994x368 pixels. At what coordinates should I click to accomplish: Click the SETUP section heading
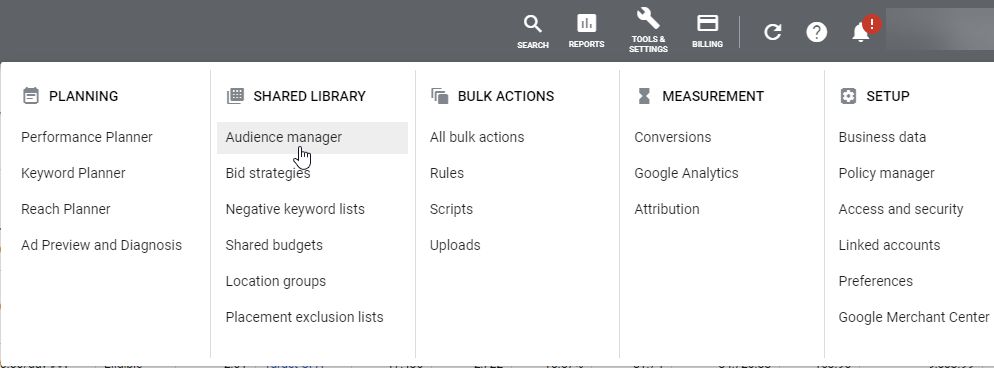tap(888, 96)
